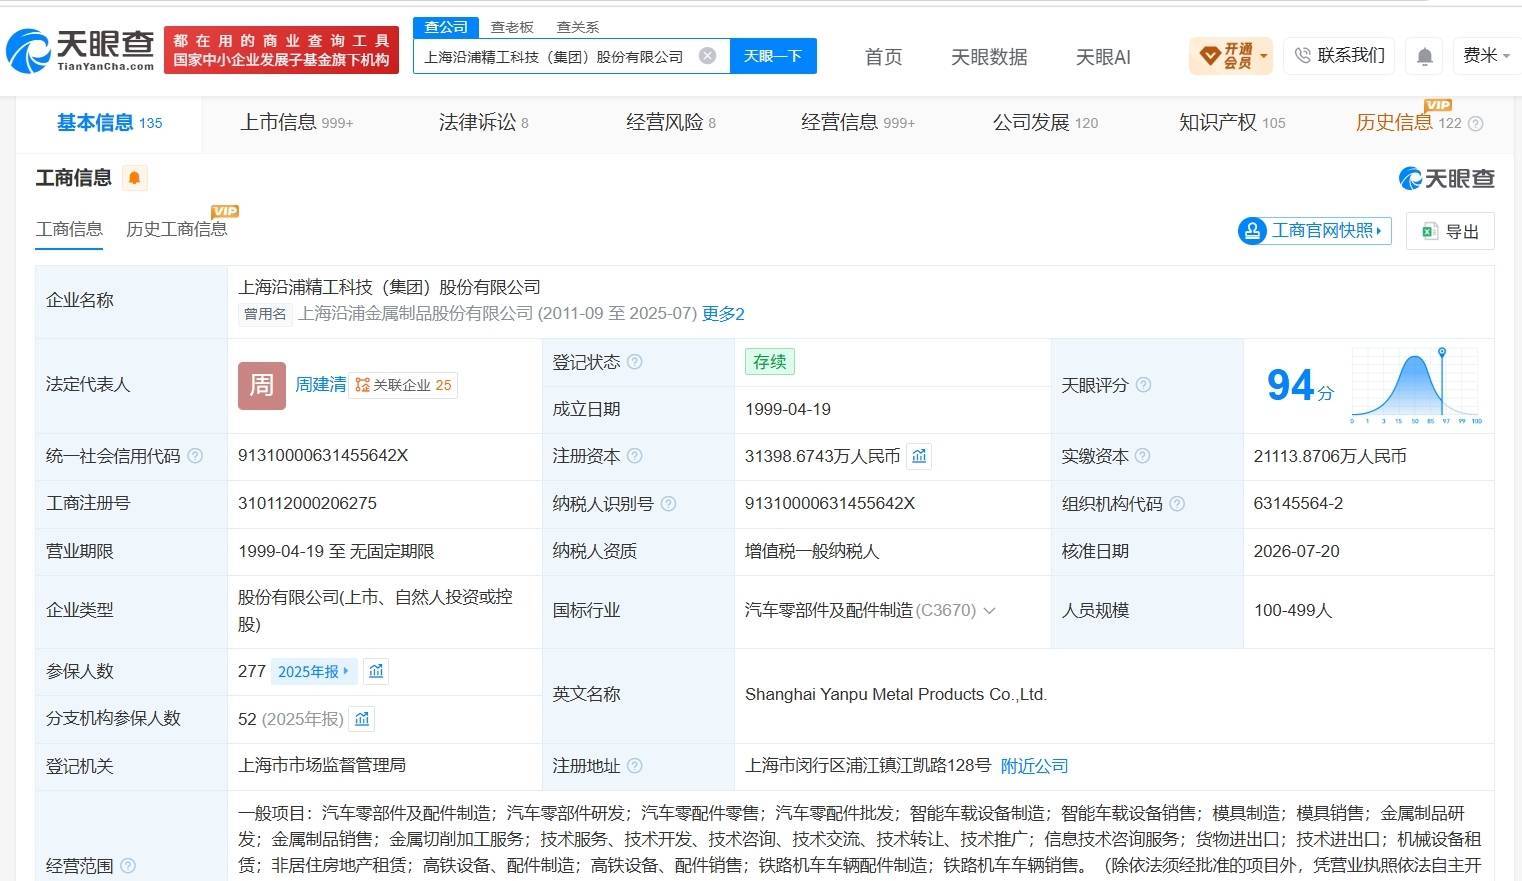Click the headset icon for 联系我们
This screenshot has width=1522, height=881.
coord(1302,56)
